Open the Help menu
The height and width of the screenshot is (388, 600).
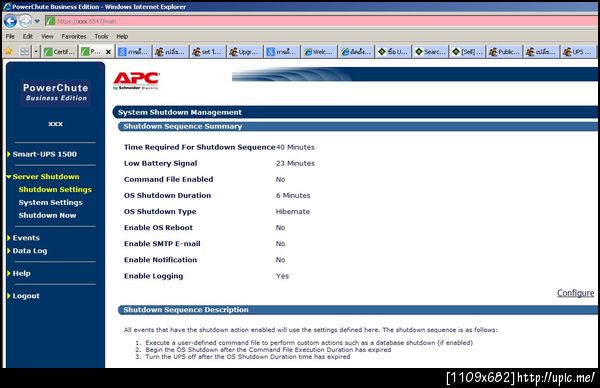(x=122, y=36)
